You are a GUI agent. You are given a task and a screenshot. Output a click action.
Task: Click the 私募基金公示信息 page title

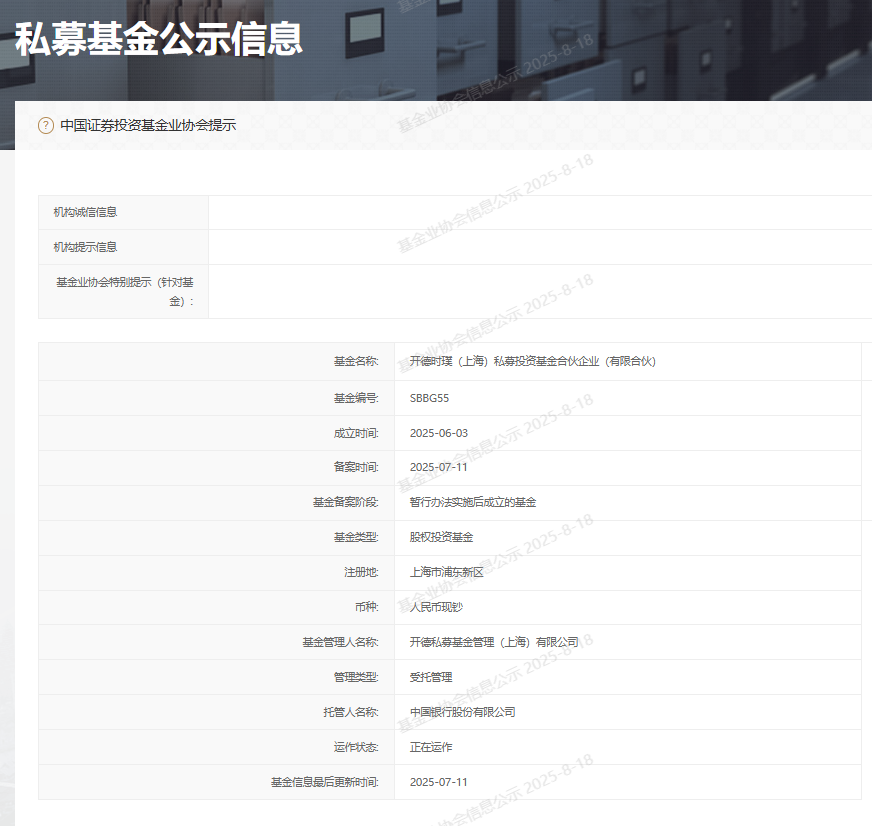[x=159, y=39]
